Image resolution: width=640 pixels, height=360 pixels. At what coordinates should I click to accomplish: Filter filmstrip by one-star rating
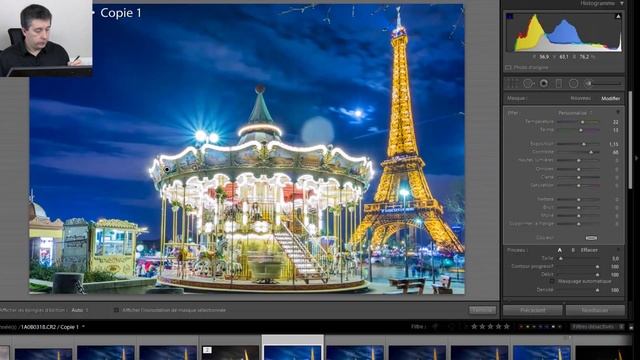tap(474, 327)
